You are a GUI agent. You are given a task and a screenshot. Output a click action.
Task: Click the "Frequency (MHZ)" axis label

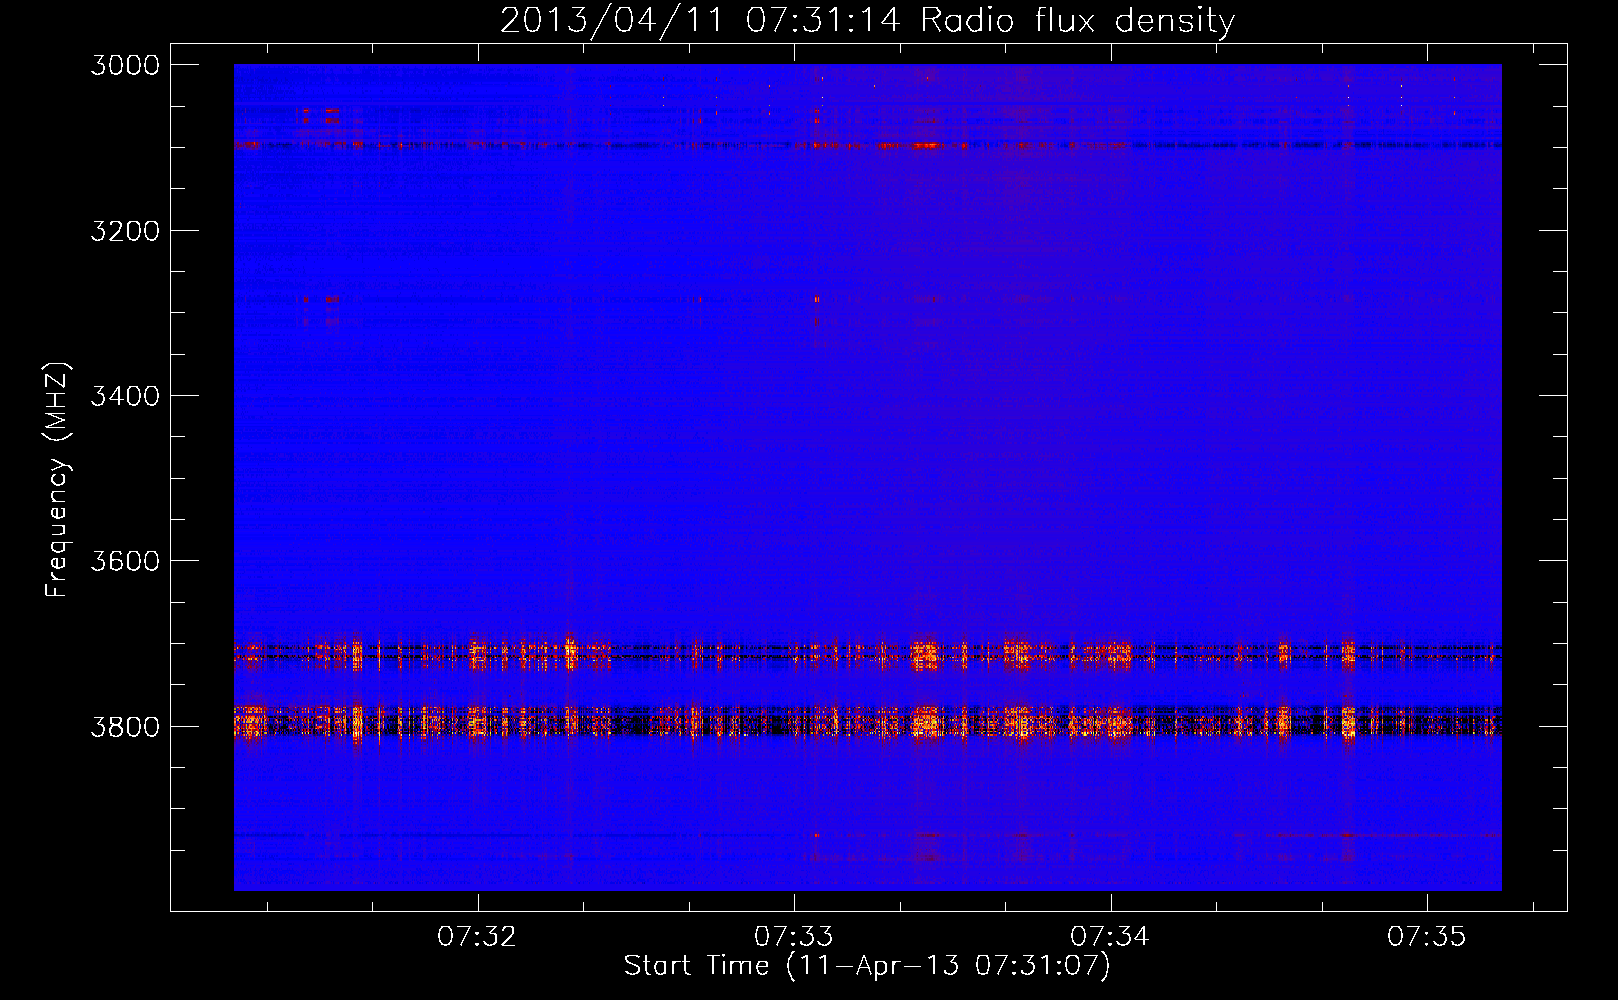coord(57,480)
